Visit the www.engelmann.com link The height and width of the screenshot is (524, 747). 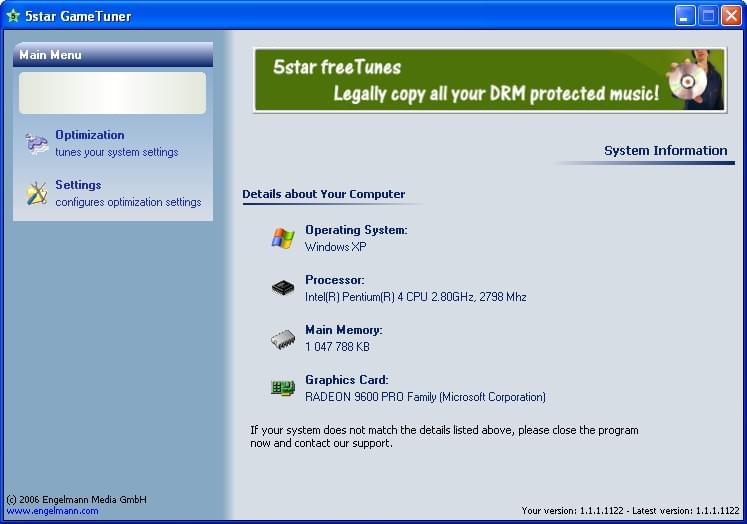pyautogui.click(x=52, y=511)
